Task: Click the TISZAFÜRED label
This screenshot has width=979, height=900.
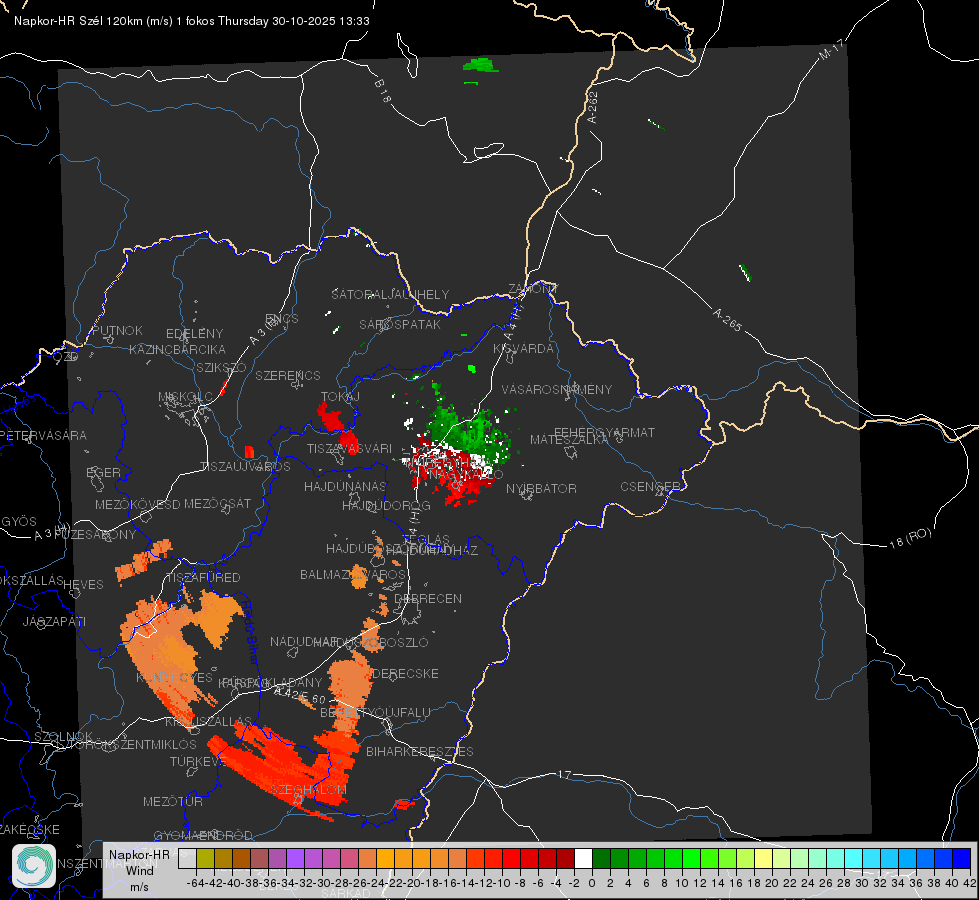Action: tap(204, 578)
